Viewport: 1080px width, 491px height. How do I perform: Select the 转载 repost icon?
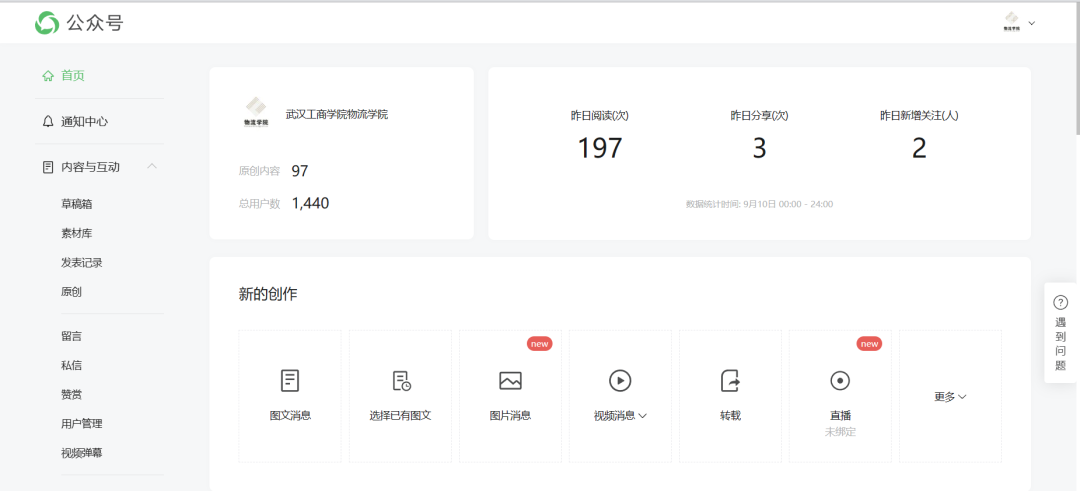tap(730, 381)
